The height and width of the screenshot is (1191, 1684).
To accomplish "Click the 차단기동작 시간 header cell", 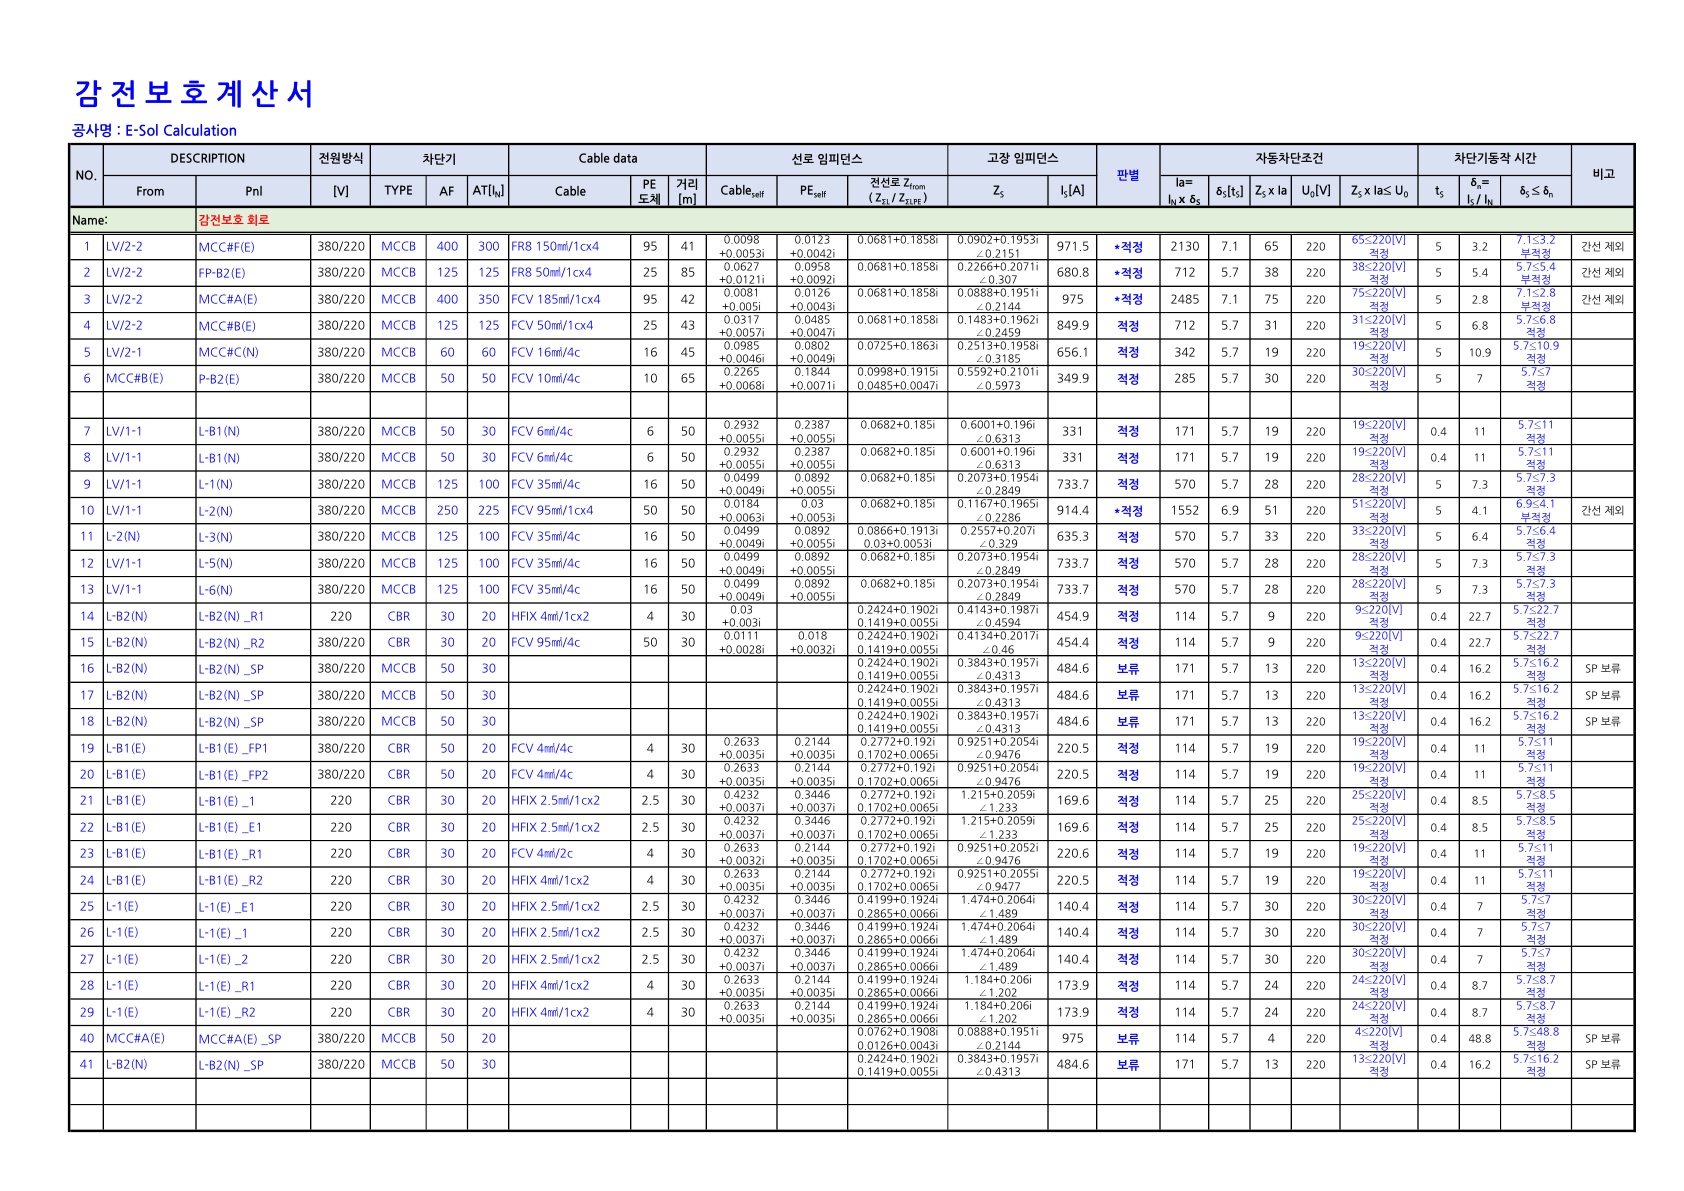I will (1494, 159).
